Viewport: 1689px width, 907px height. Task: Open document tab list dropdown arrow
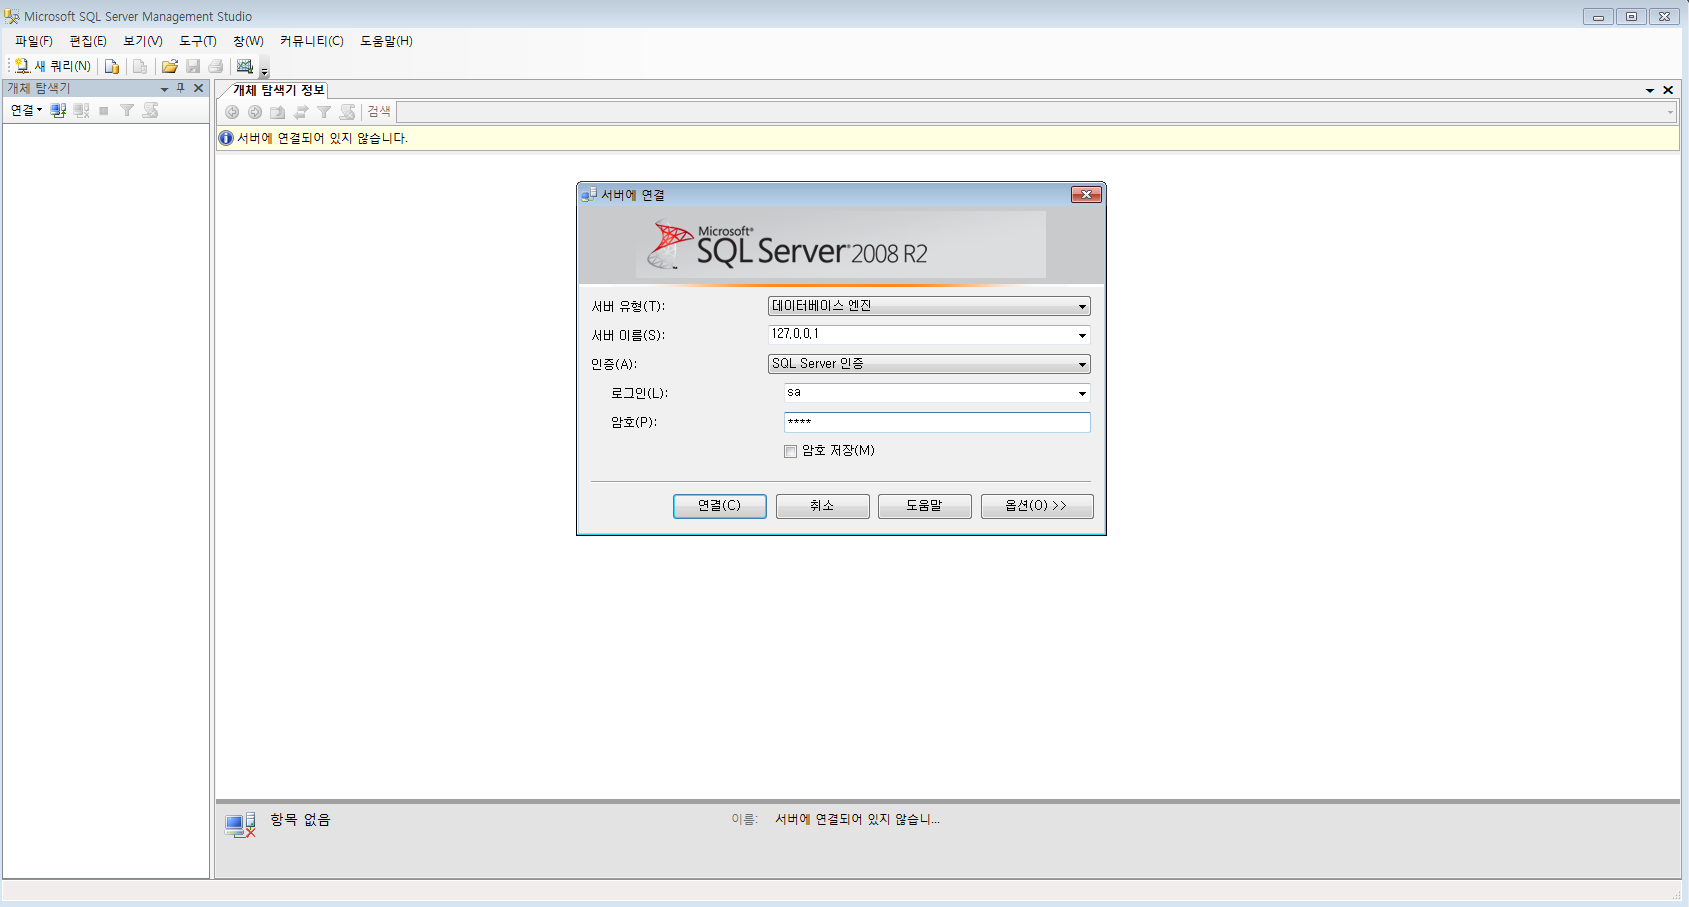tap(1650, 90)
